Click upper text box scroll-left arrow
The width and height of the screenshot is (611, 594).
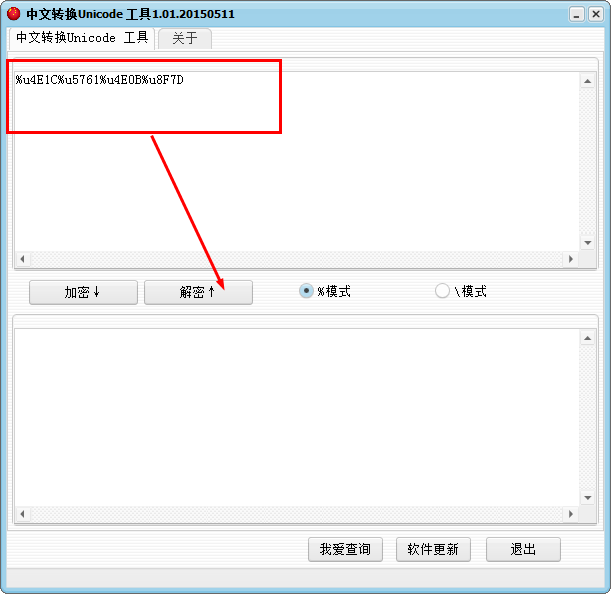click(x=23, y=259)
